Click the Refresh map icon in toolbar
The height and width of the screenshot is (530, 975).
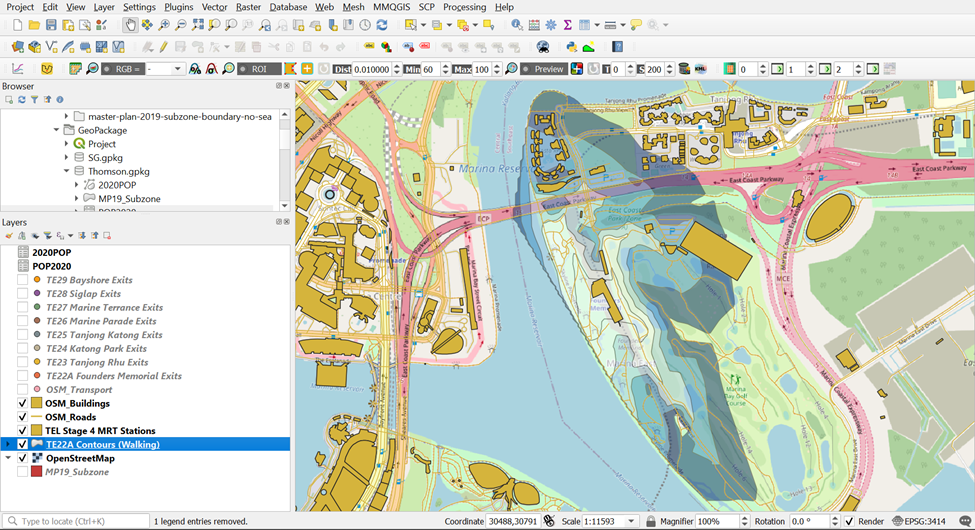381,25
